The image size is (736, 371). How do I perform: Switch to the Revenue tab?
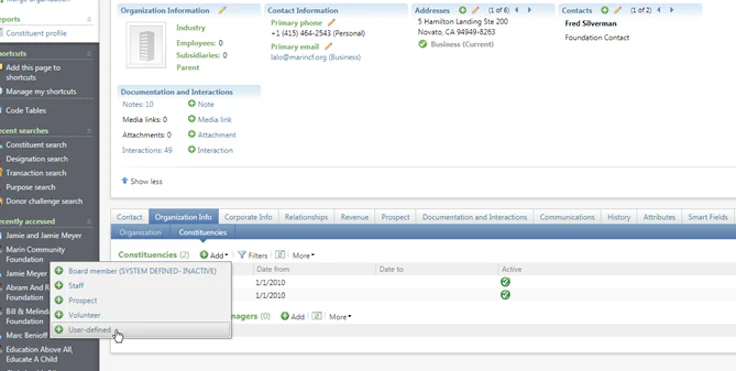coord(354,217)
